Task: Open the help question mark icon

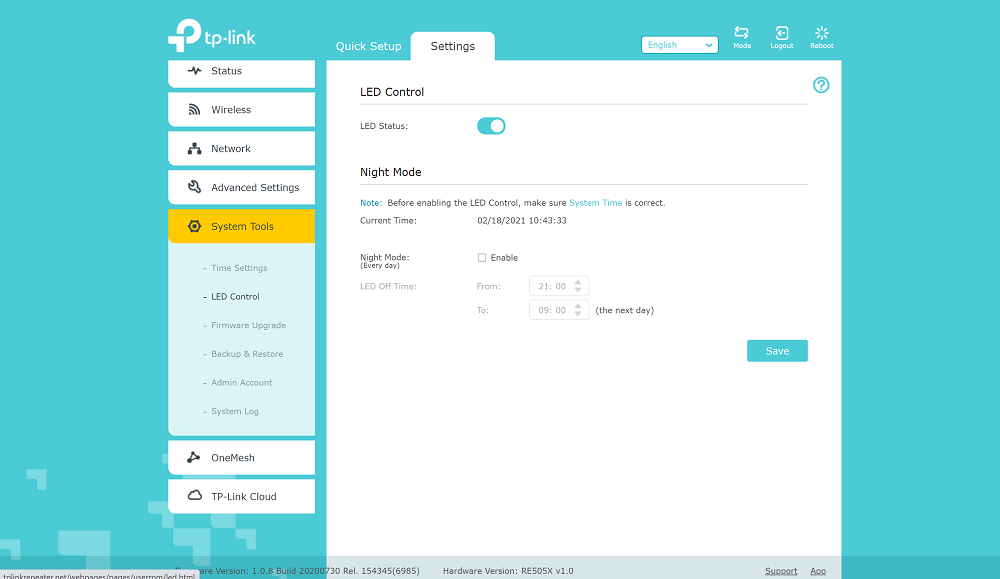Action: coord(821,85)
